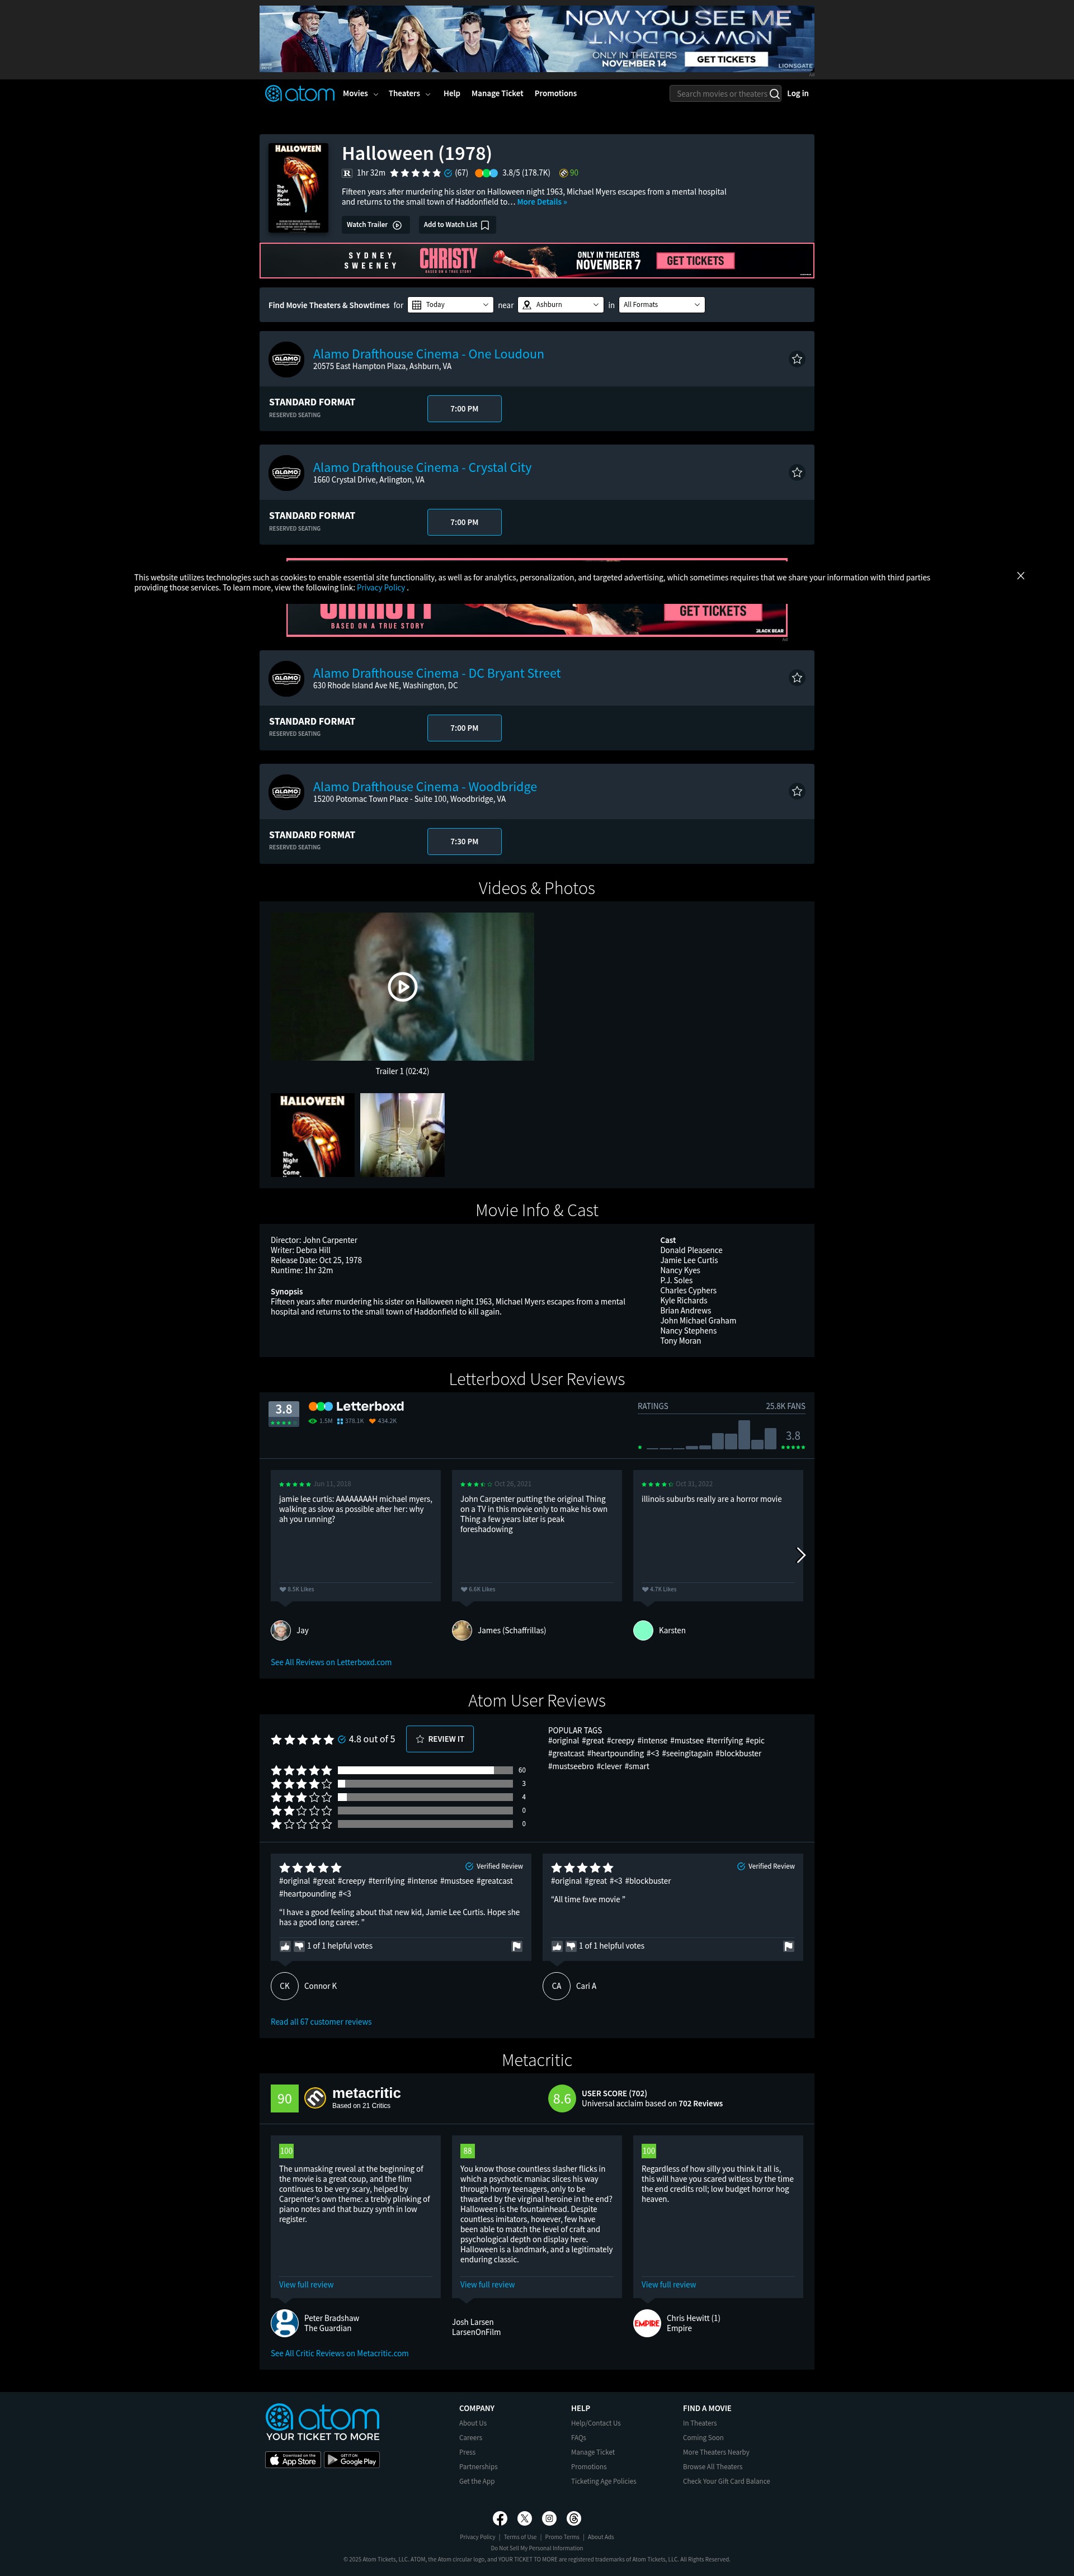The image size is (1074, 2576).
Task: Click Privacy Policy in cookie notice
Action: pos(381,588)
